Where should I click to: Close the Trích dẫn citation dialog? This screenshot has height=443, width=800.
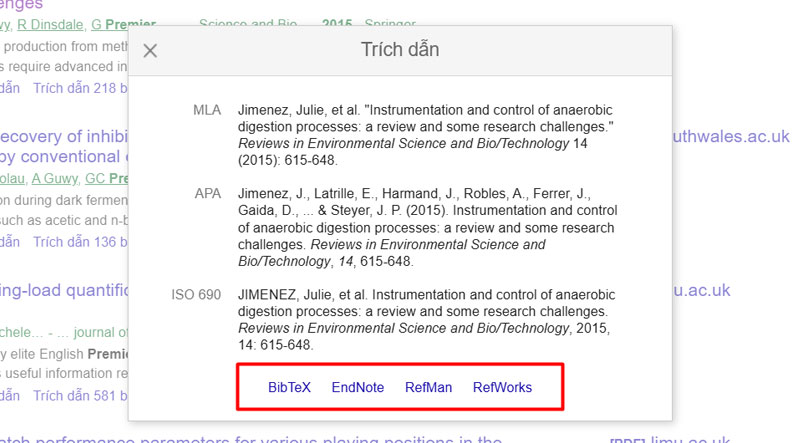(150, 51)
